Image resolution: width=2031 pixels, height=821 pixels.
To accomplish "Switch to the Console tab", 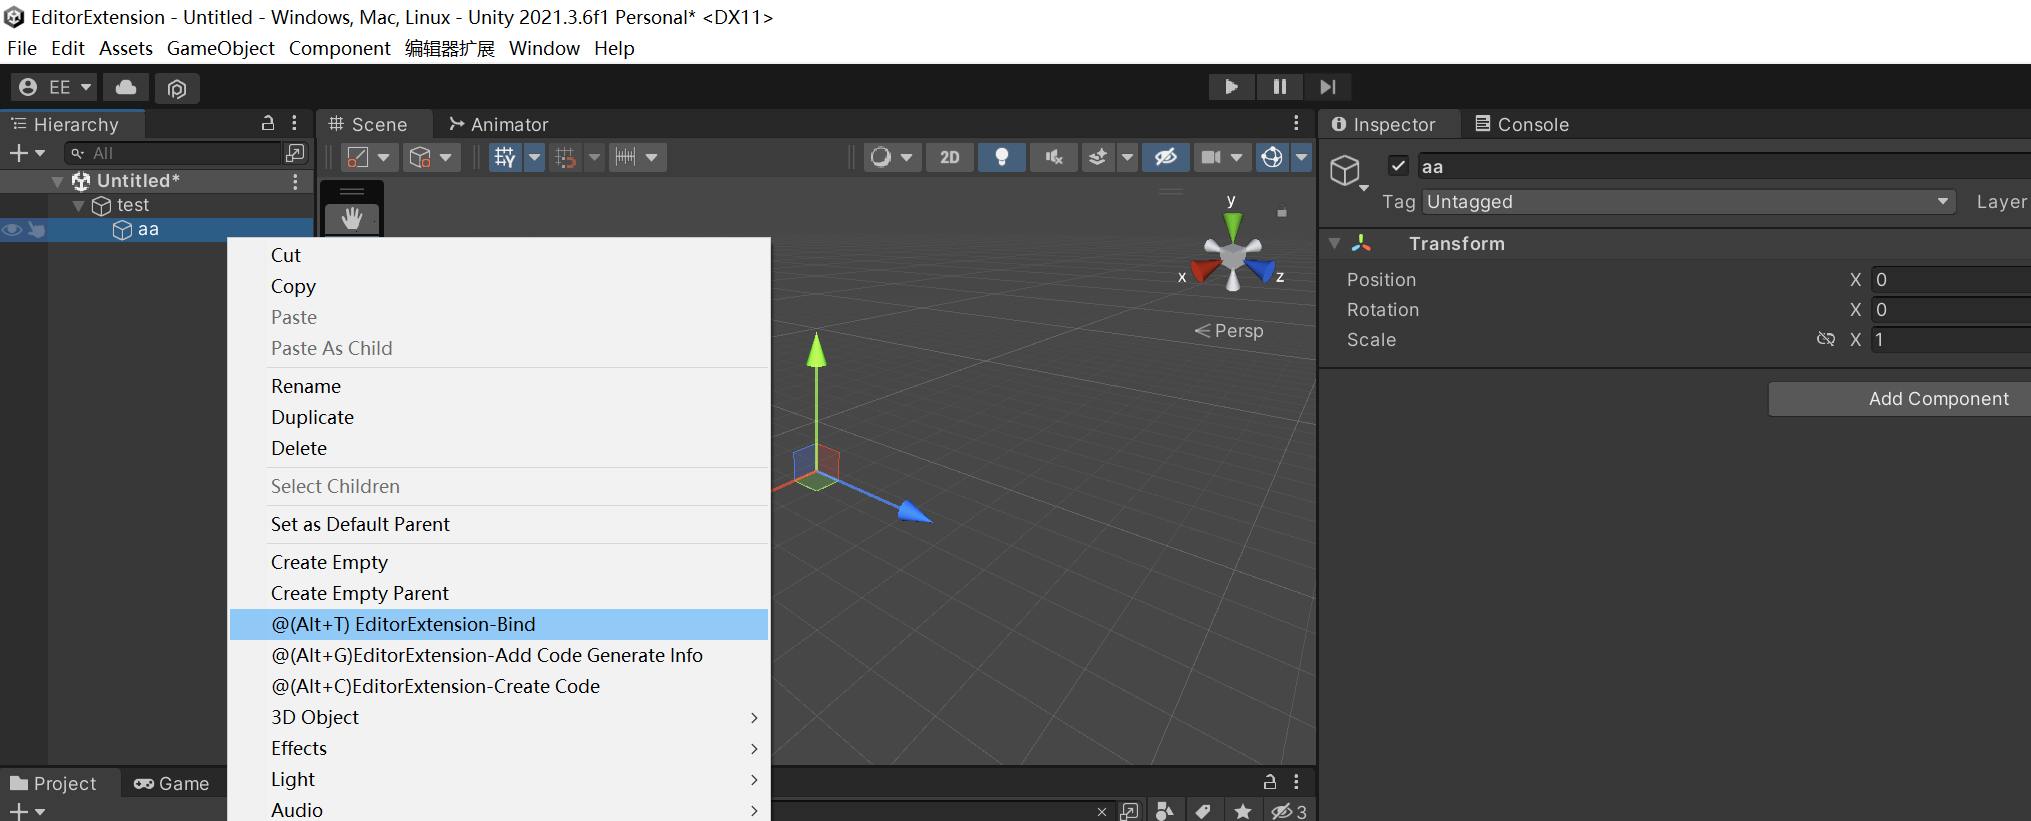I will tap(1522, 124).
